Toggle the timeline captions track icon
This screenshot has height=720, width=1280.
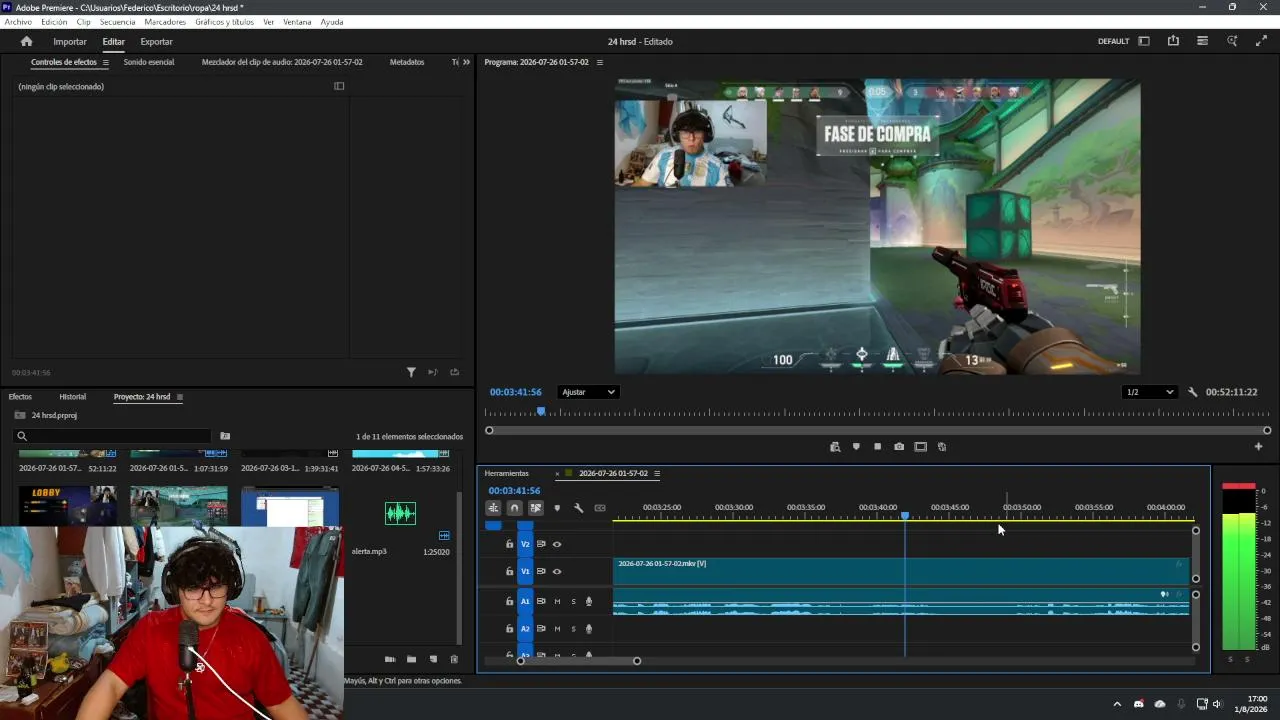coord(600,508)
